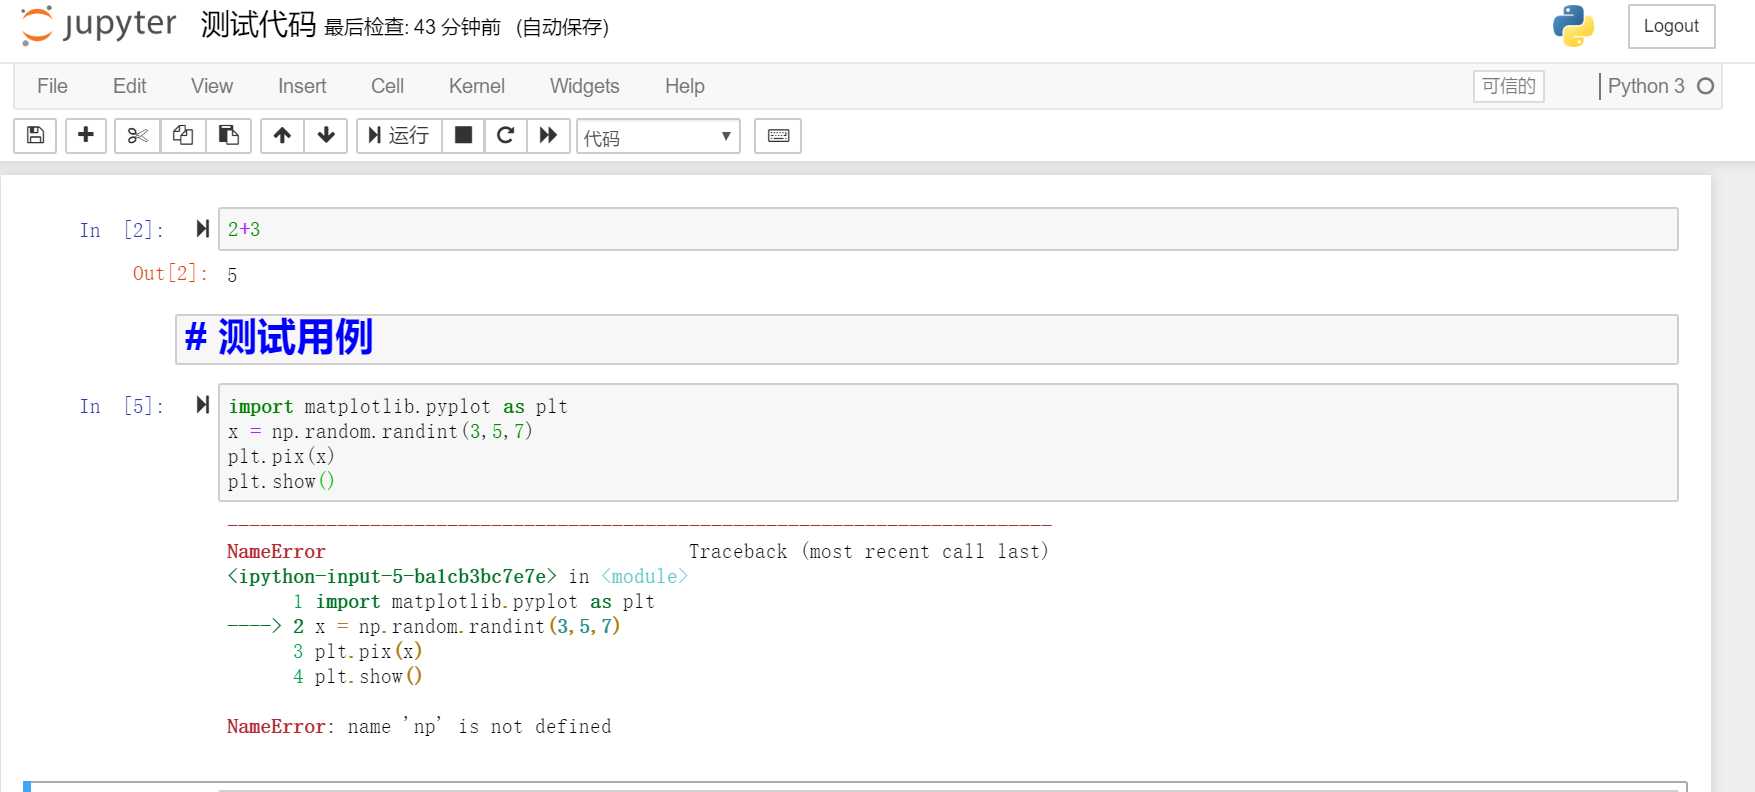
Task: Click the red NameError heading in traceback
Action: [x=276, y=551]
